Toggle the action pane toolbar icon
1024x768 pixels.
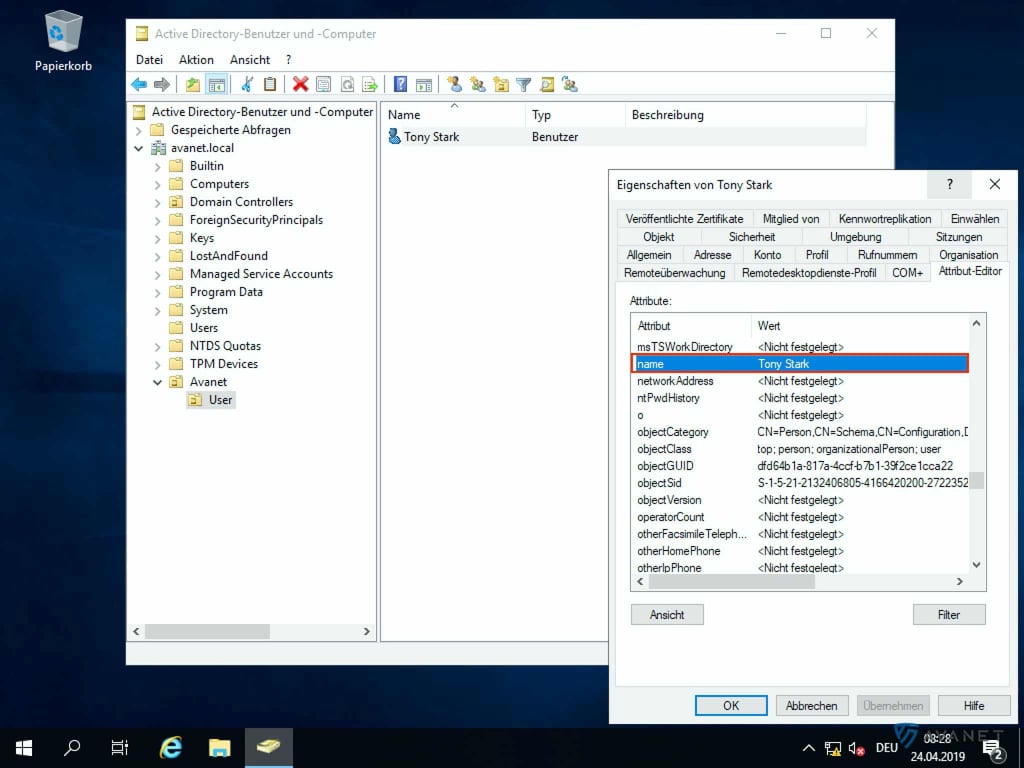tap(424, 84)
